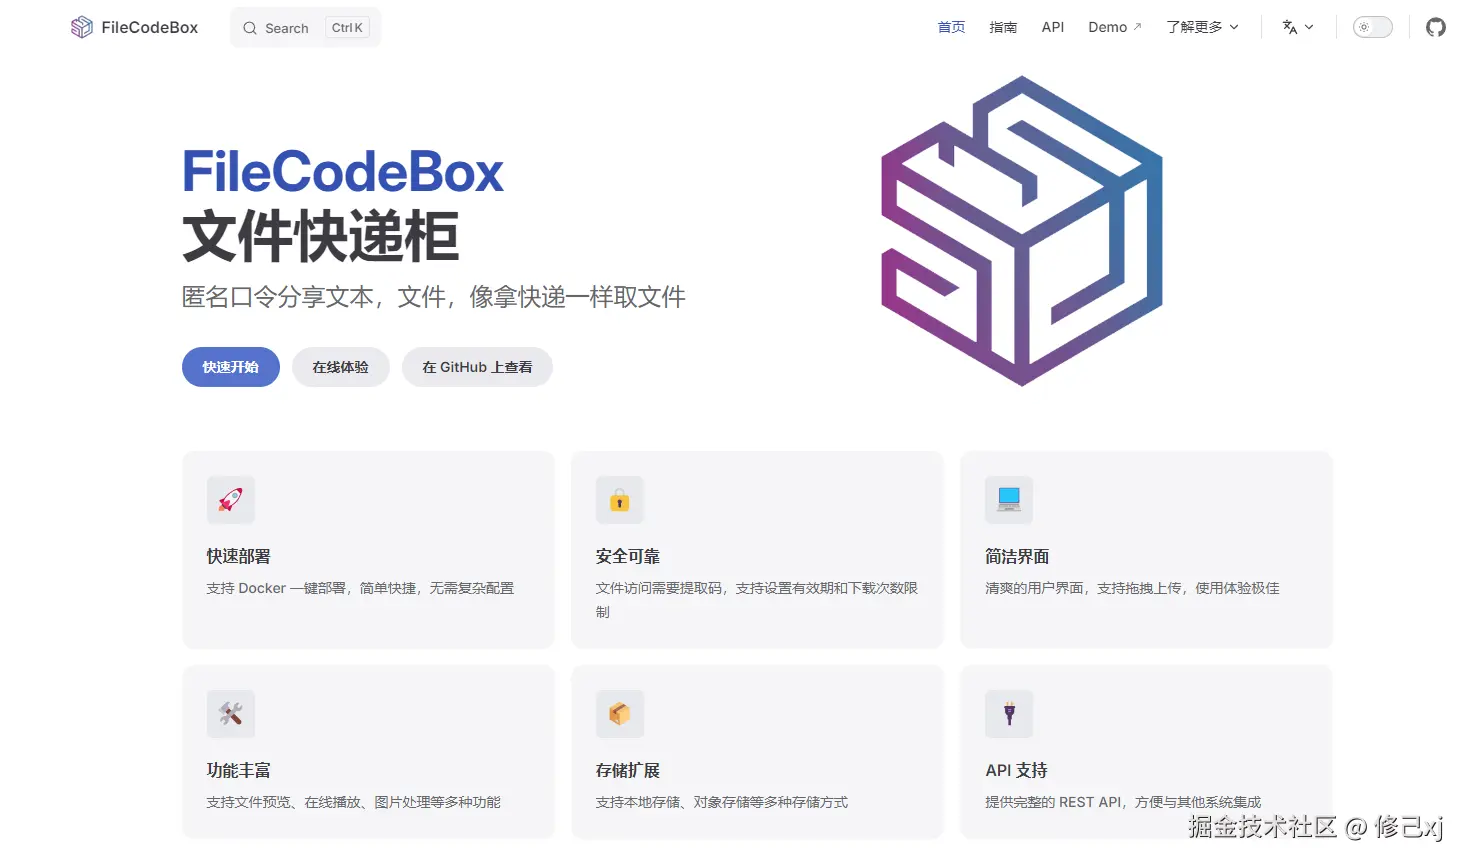
Task: Click the FileCodeBox site title link
Action: point(150,27)
